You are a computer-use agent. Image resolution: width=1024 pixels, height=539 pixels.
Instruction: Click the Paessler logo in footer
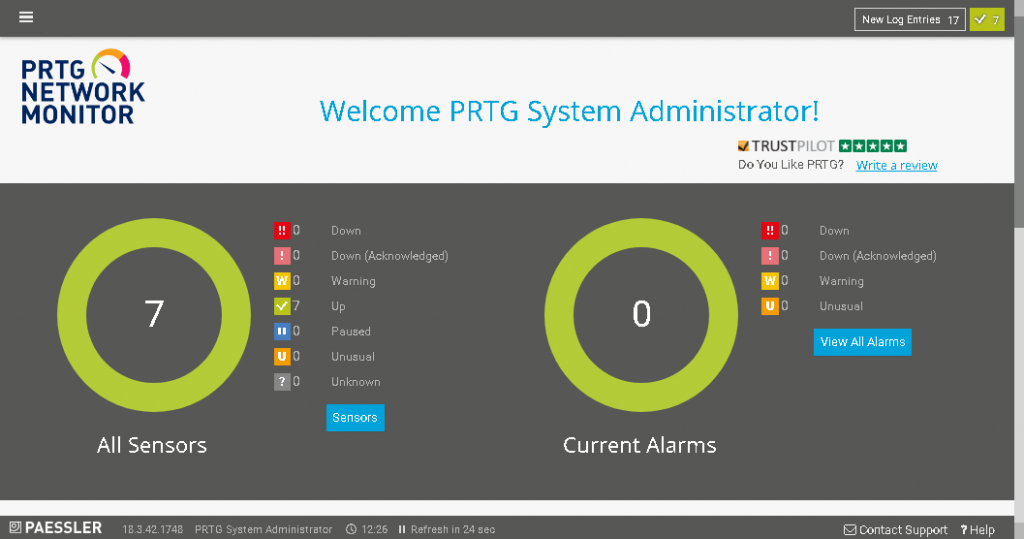[x=56, y=528]
